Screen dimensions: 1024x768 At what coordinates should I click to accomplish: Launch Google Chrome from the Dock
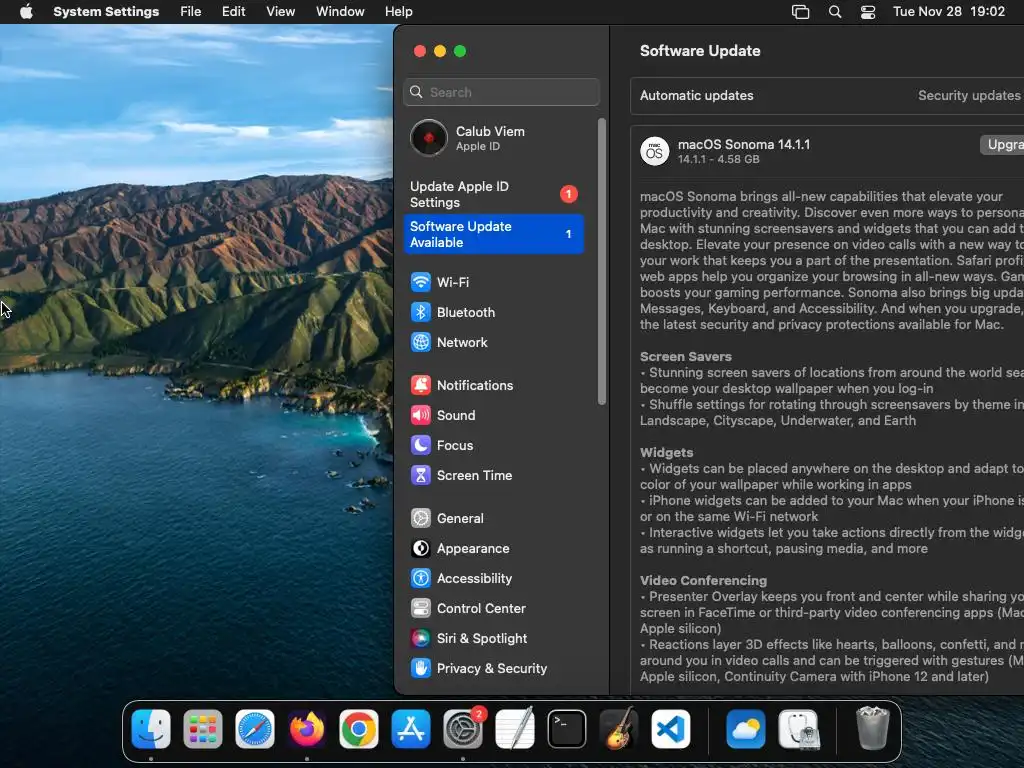[359, 729]
